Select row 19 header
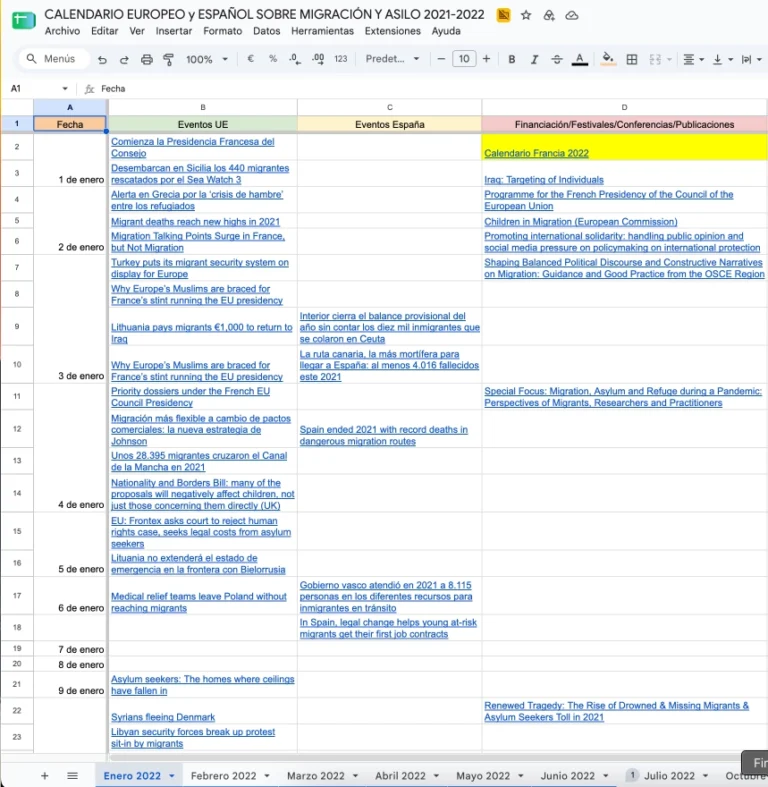 (x=17, y=648)
